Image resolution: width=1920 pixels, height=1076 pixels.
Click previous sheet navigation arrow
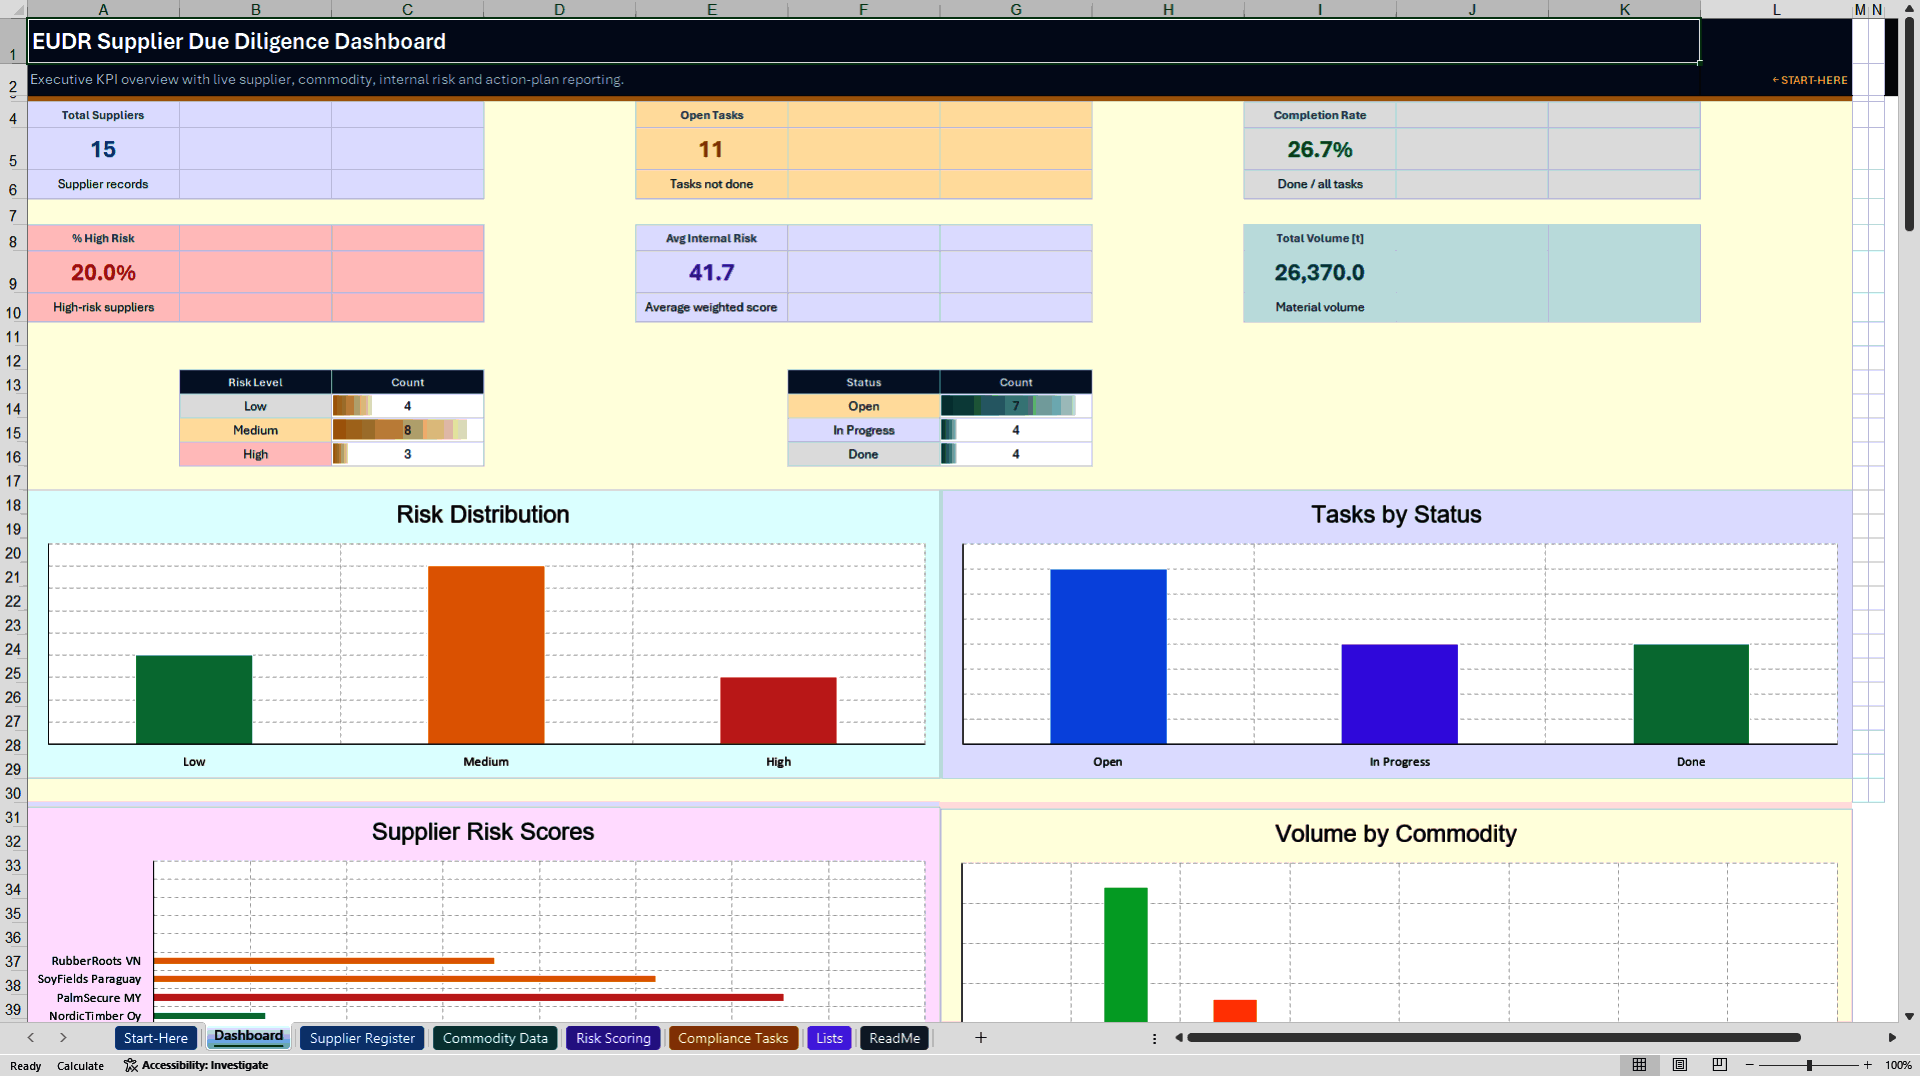pyautogui.click(x=31, y=1038)
